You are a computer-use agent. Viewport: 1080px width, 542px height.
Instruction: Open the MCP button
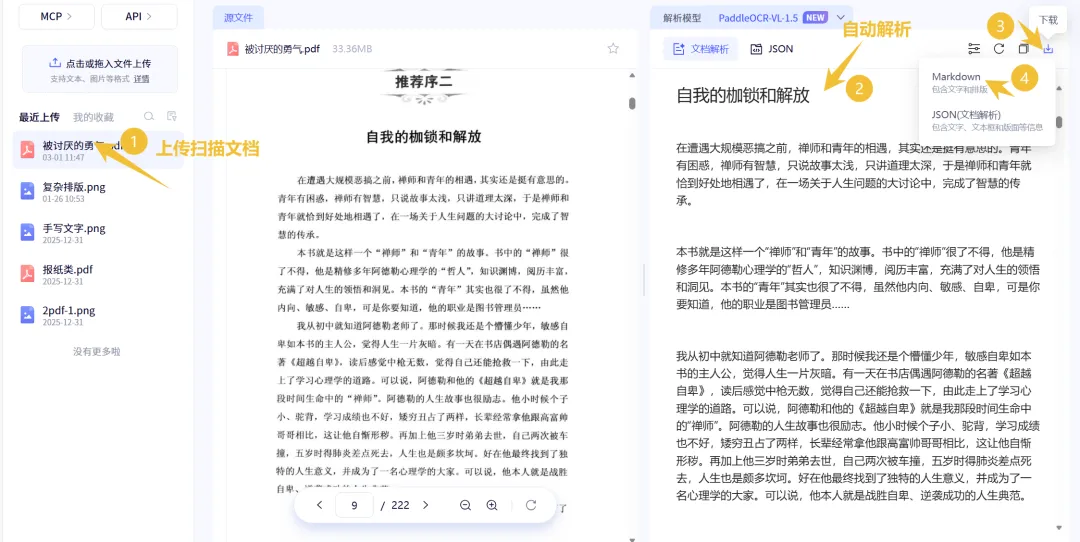pyautogui.click(x=56, y=17)
